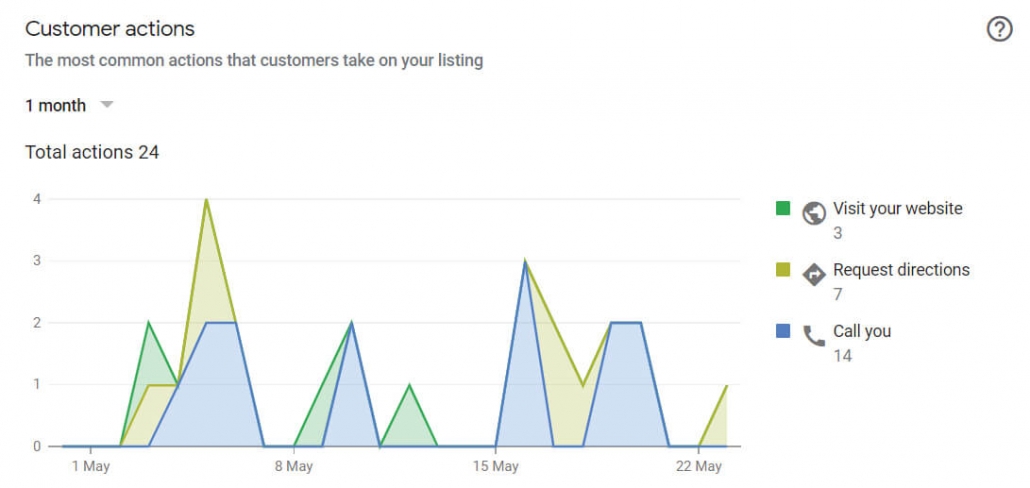Click the 22 May axis date label
This screenshot has width=1030, height=488.
pos(699,466)
